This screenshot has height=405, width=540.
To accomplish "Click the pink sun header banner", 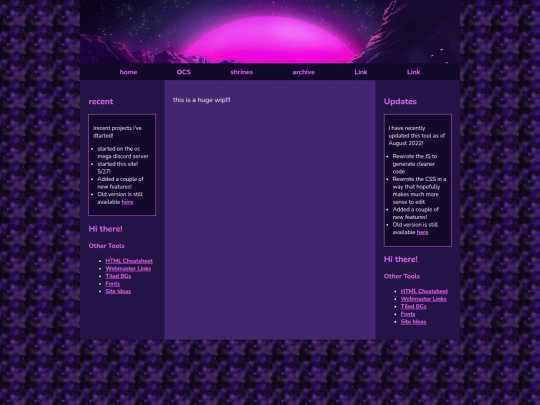I will click(x=270, y=32).
